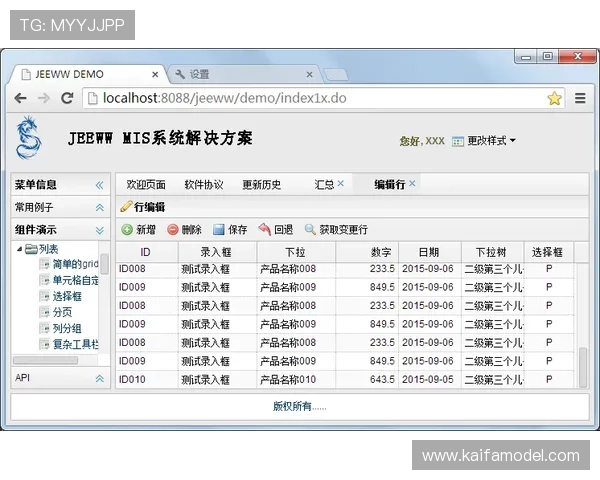Open the Chrome hamburger menu

click(580, 98)
